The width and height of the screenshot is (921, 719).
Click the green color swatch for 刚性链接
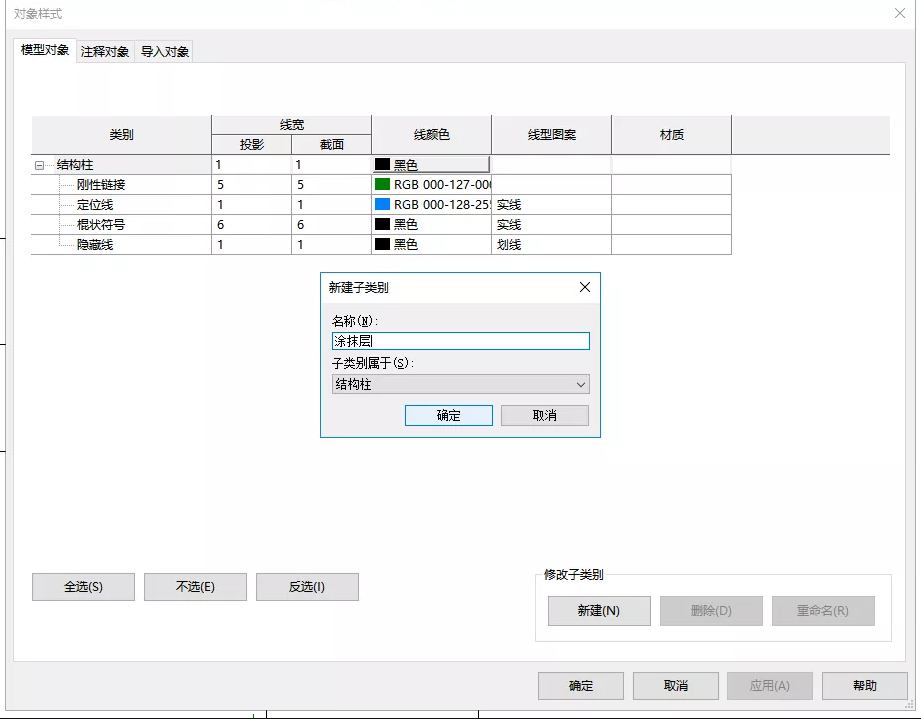click(x=382, y=185)
